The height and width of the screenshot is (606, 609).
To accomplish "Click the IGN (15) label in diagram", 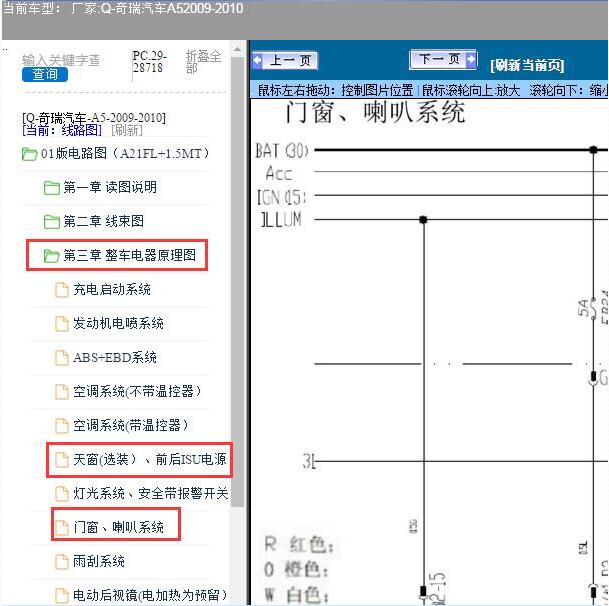I will [x=281, y=197].
